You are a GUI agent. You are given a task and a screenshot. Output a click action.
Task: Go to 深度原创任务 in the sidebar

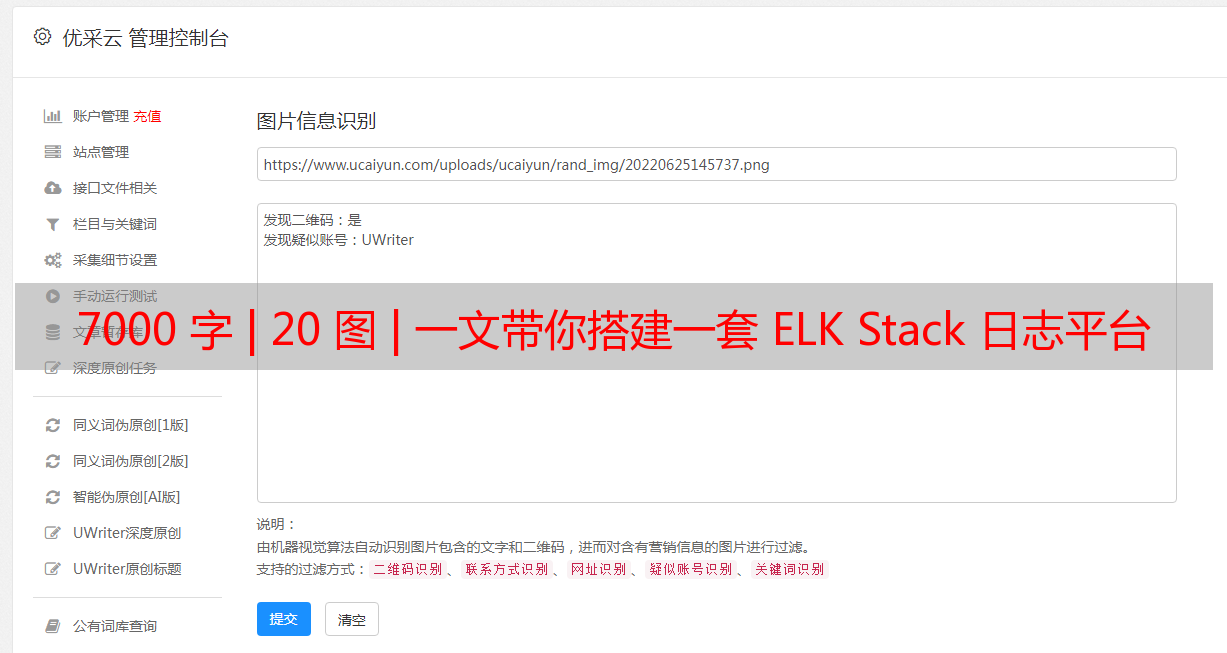point(115,368)
